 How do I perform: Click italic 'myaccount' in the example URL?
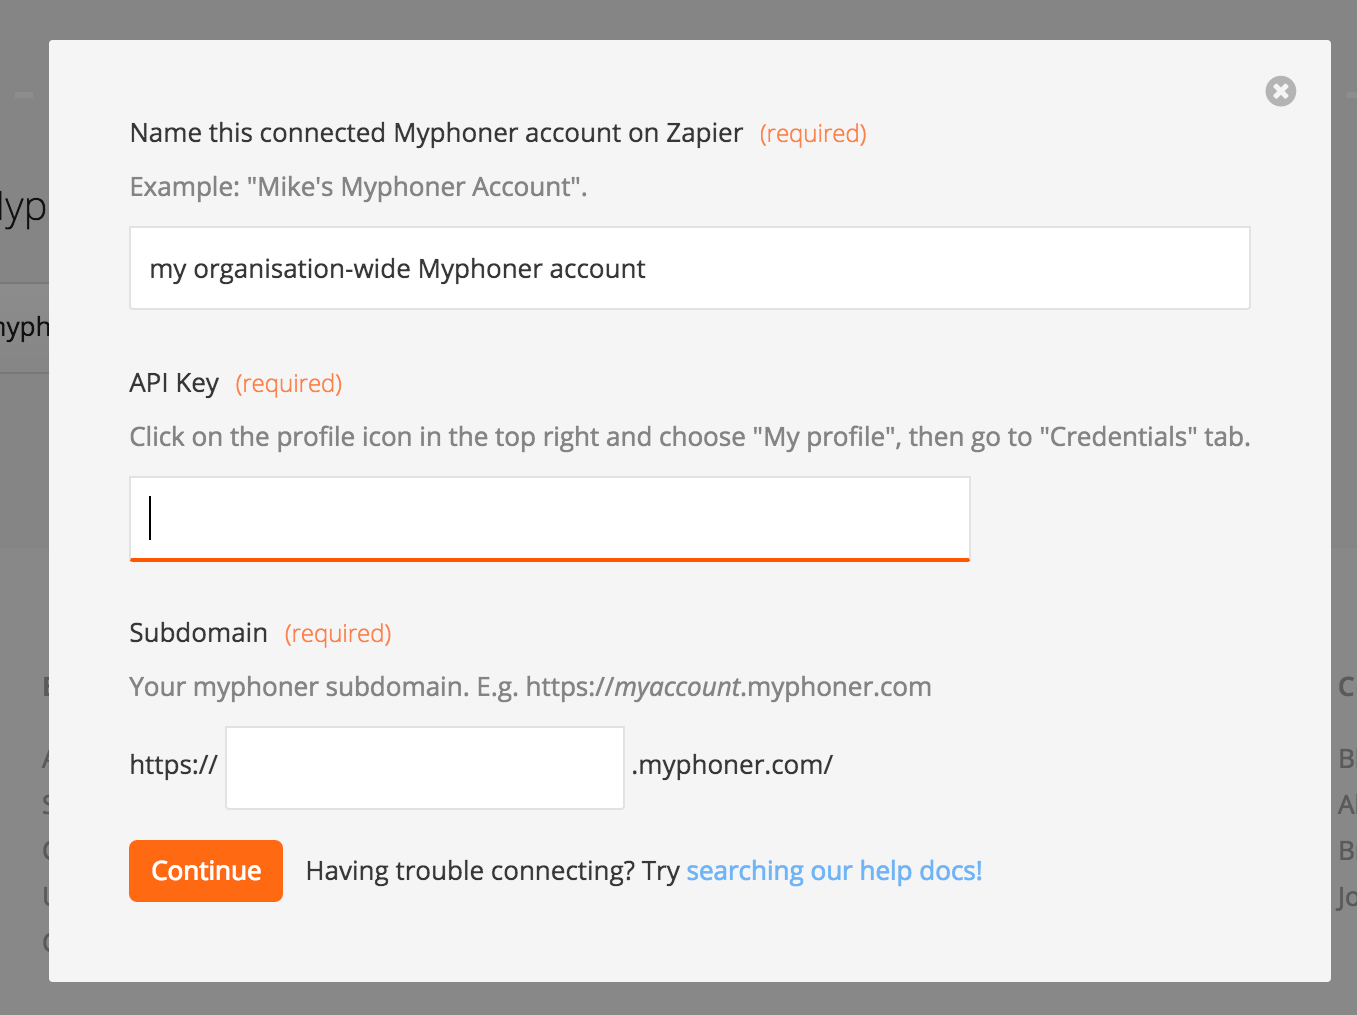677,687
